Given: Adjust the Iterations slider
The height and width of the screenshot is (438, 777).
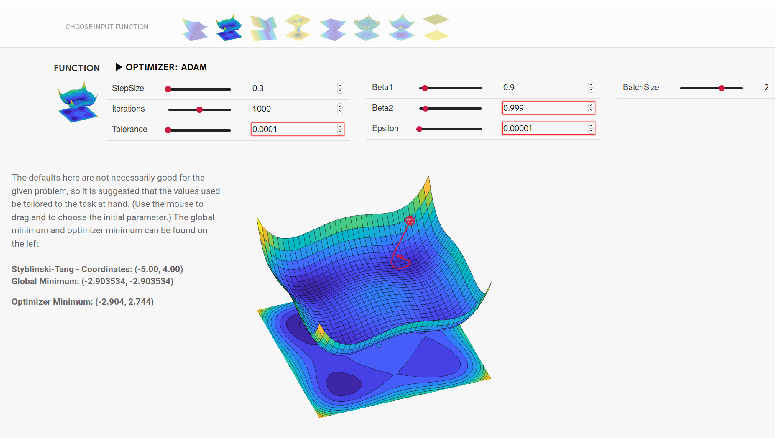Looking at the screenshot, I should (x=199, y=110).
